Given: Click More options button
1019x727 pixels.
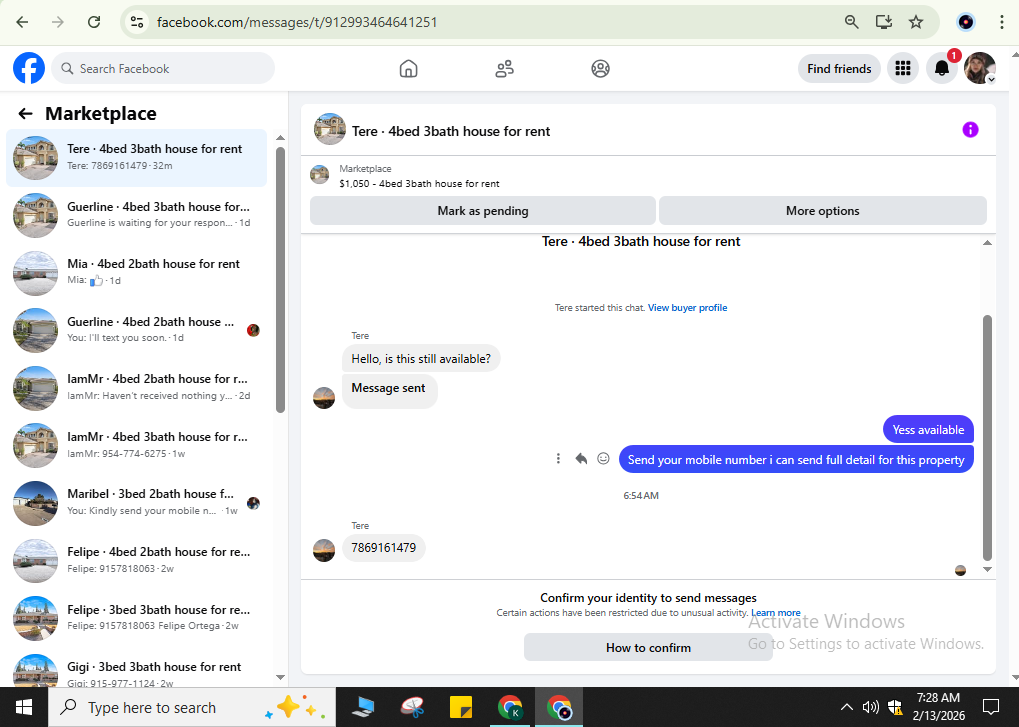Looking at the screenshot, I should click(822, 210).
